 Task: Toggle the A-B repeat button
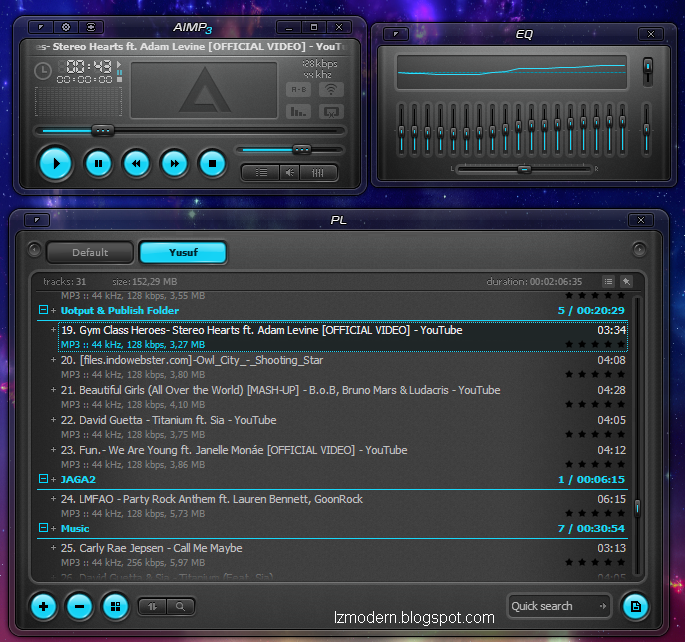pyautogui.click(x=299, y=90)
